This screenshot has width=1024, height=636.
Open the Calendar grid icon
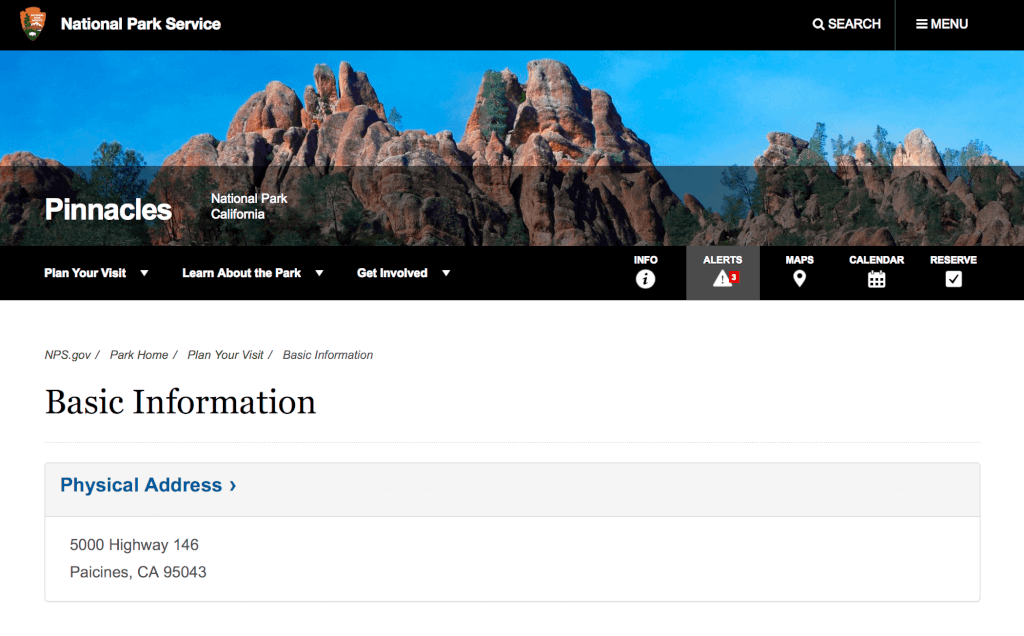(876, 279)
